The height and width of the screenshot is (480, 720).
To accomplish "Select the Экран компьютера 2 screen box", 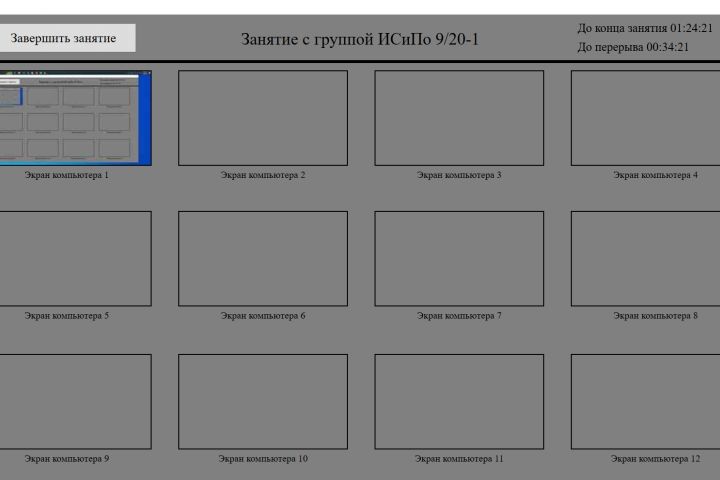I will pos(263,118).
